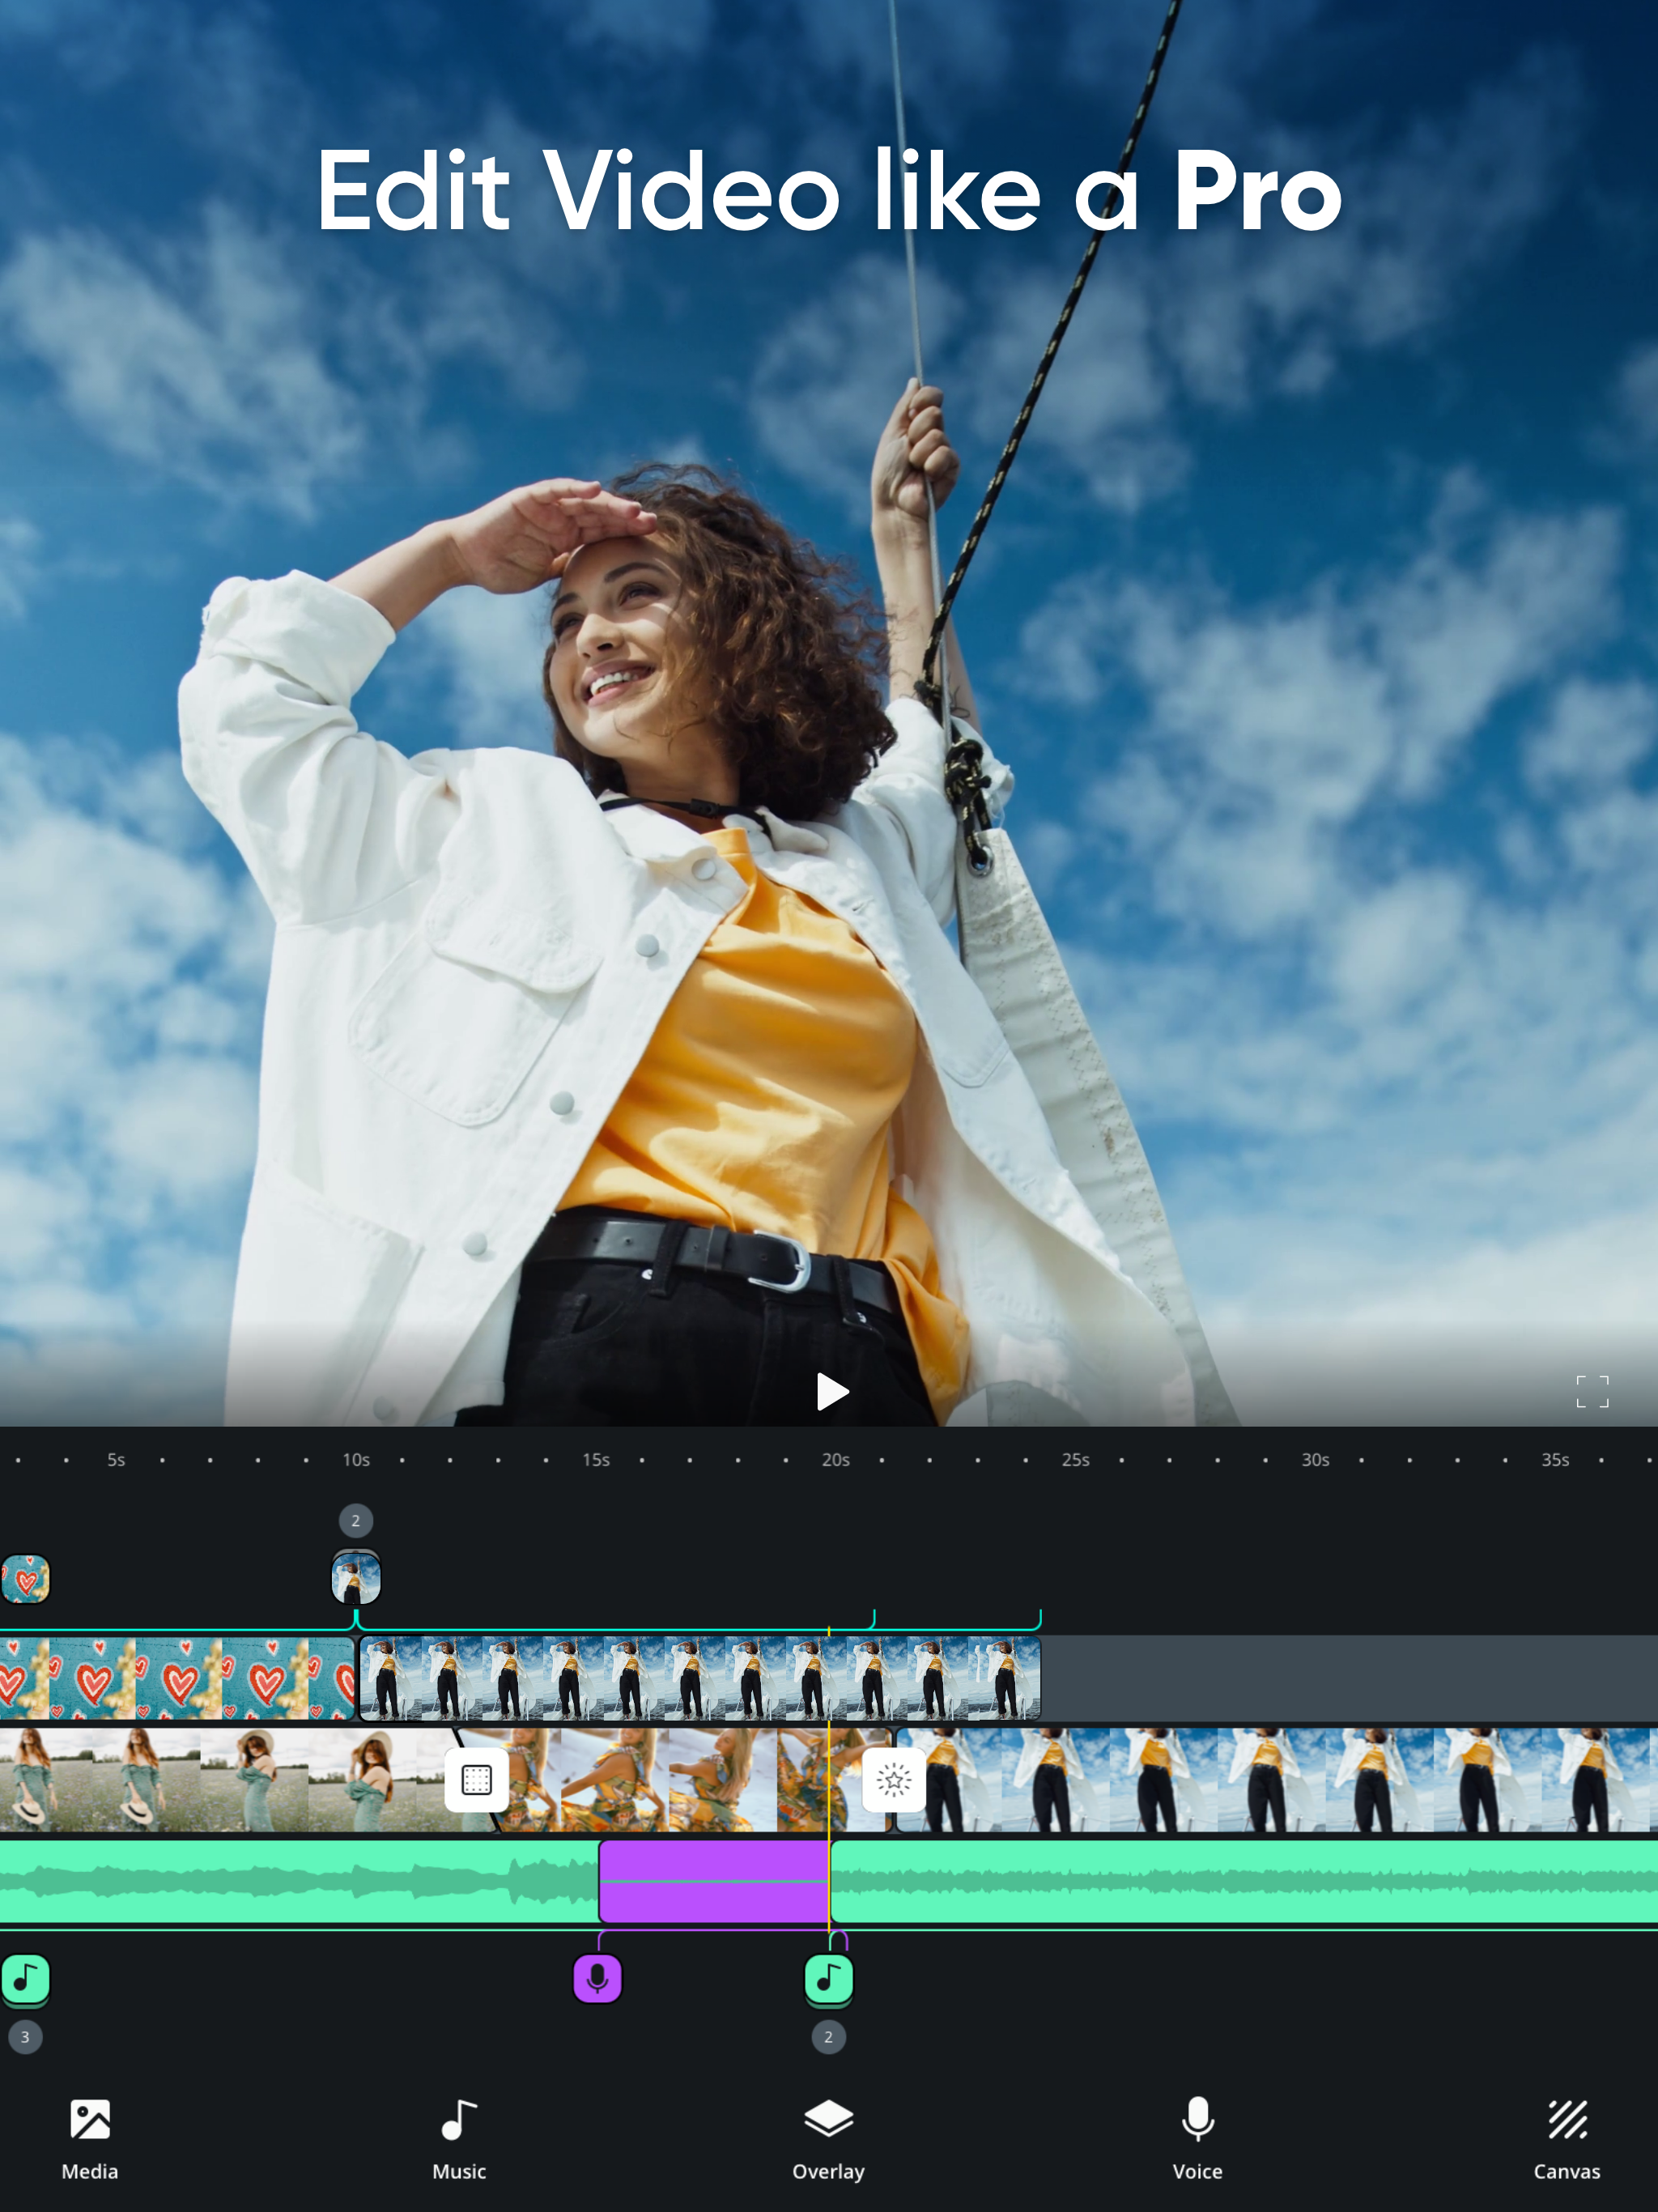Tap the heart overlay thumbnail
The image size is (1658, 2212).
coord(25,1579)
